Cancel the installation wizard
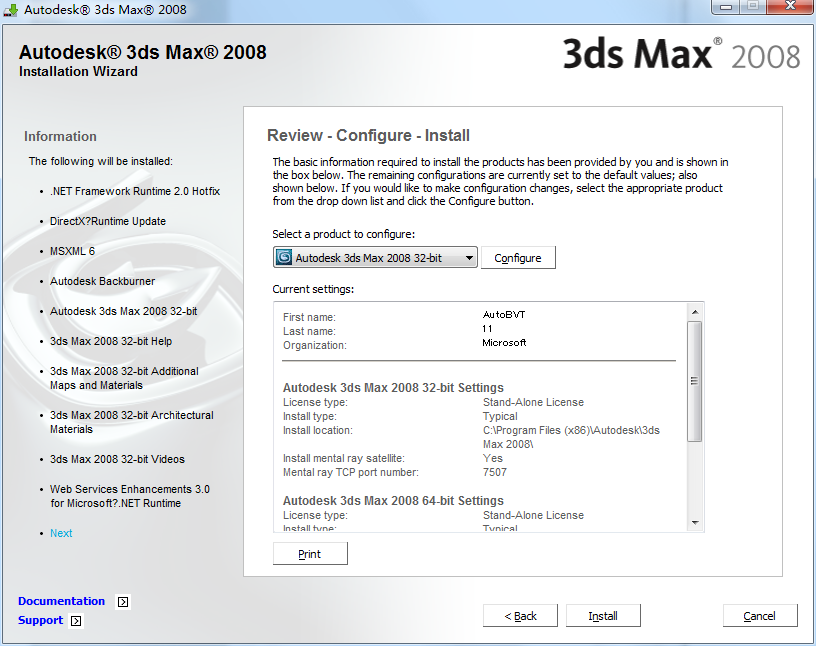 pos(759,616)
